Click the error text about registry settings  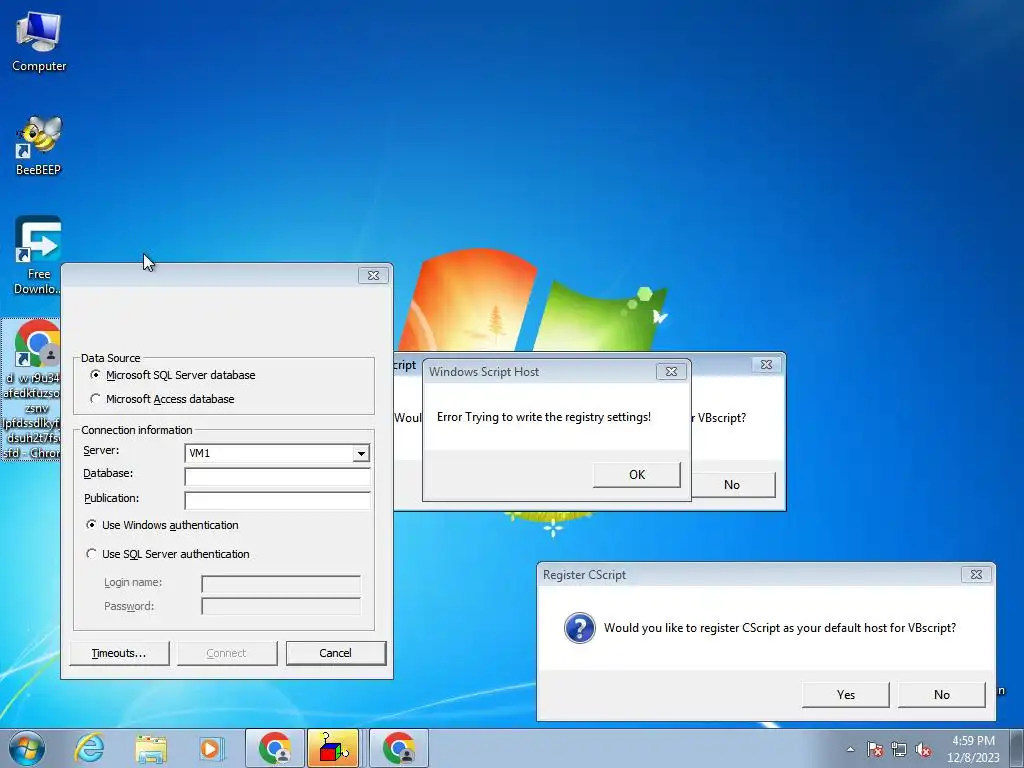tap(544, 417)
